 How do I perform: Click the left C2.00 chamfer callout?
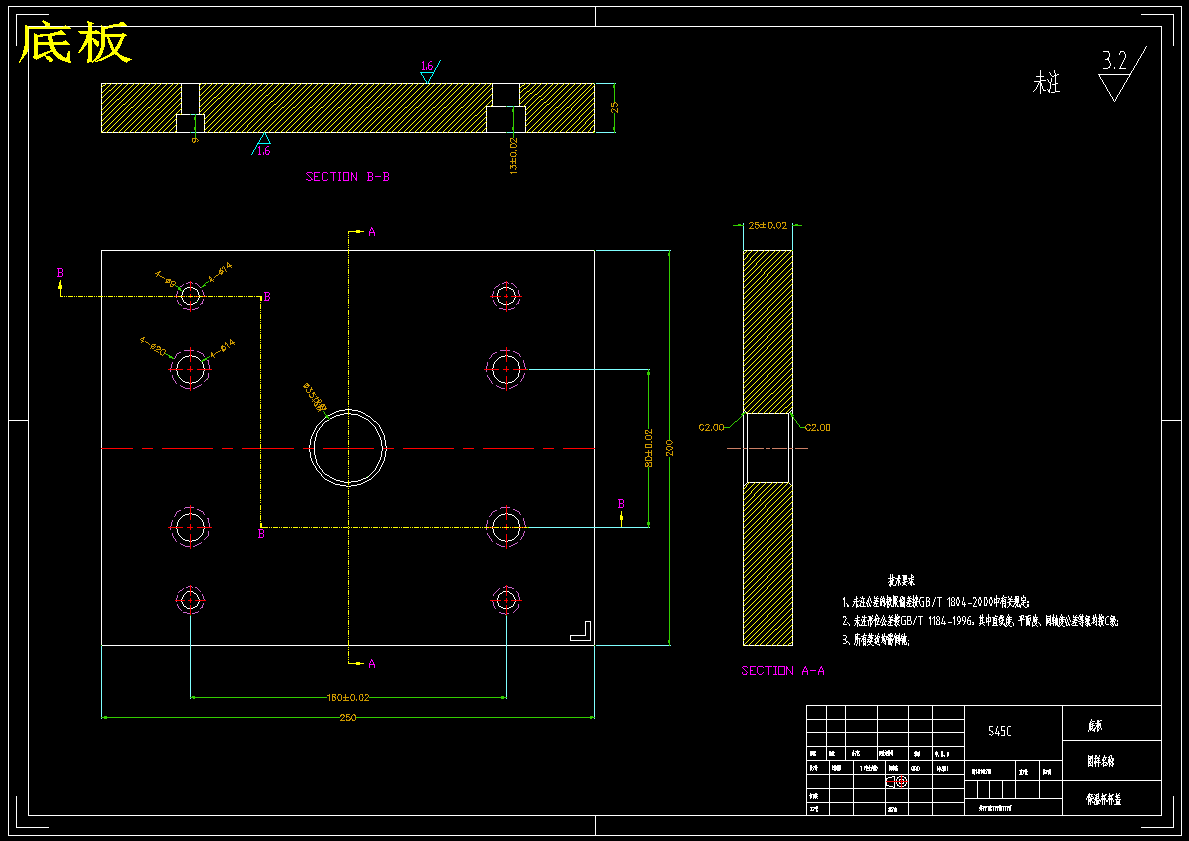point(711,428)
